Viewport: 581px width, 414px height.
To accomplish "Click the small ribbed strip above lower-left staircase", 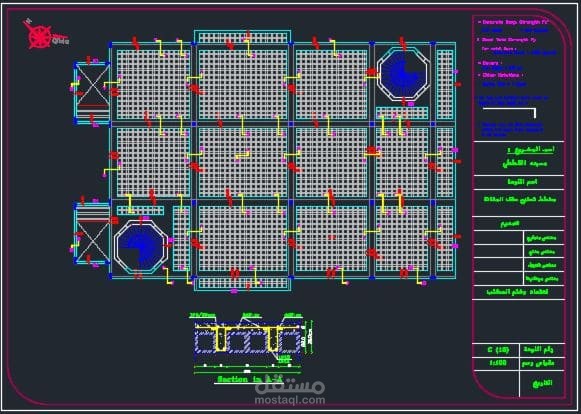I will tap(140, 211).
